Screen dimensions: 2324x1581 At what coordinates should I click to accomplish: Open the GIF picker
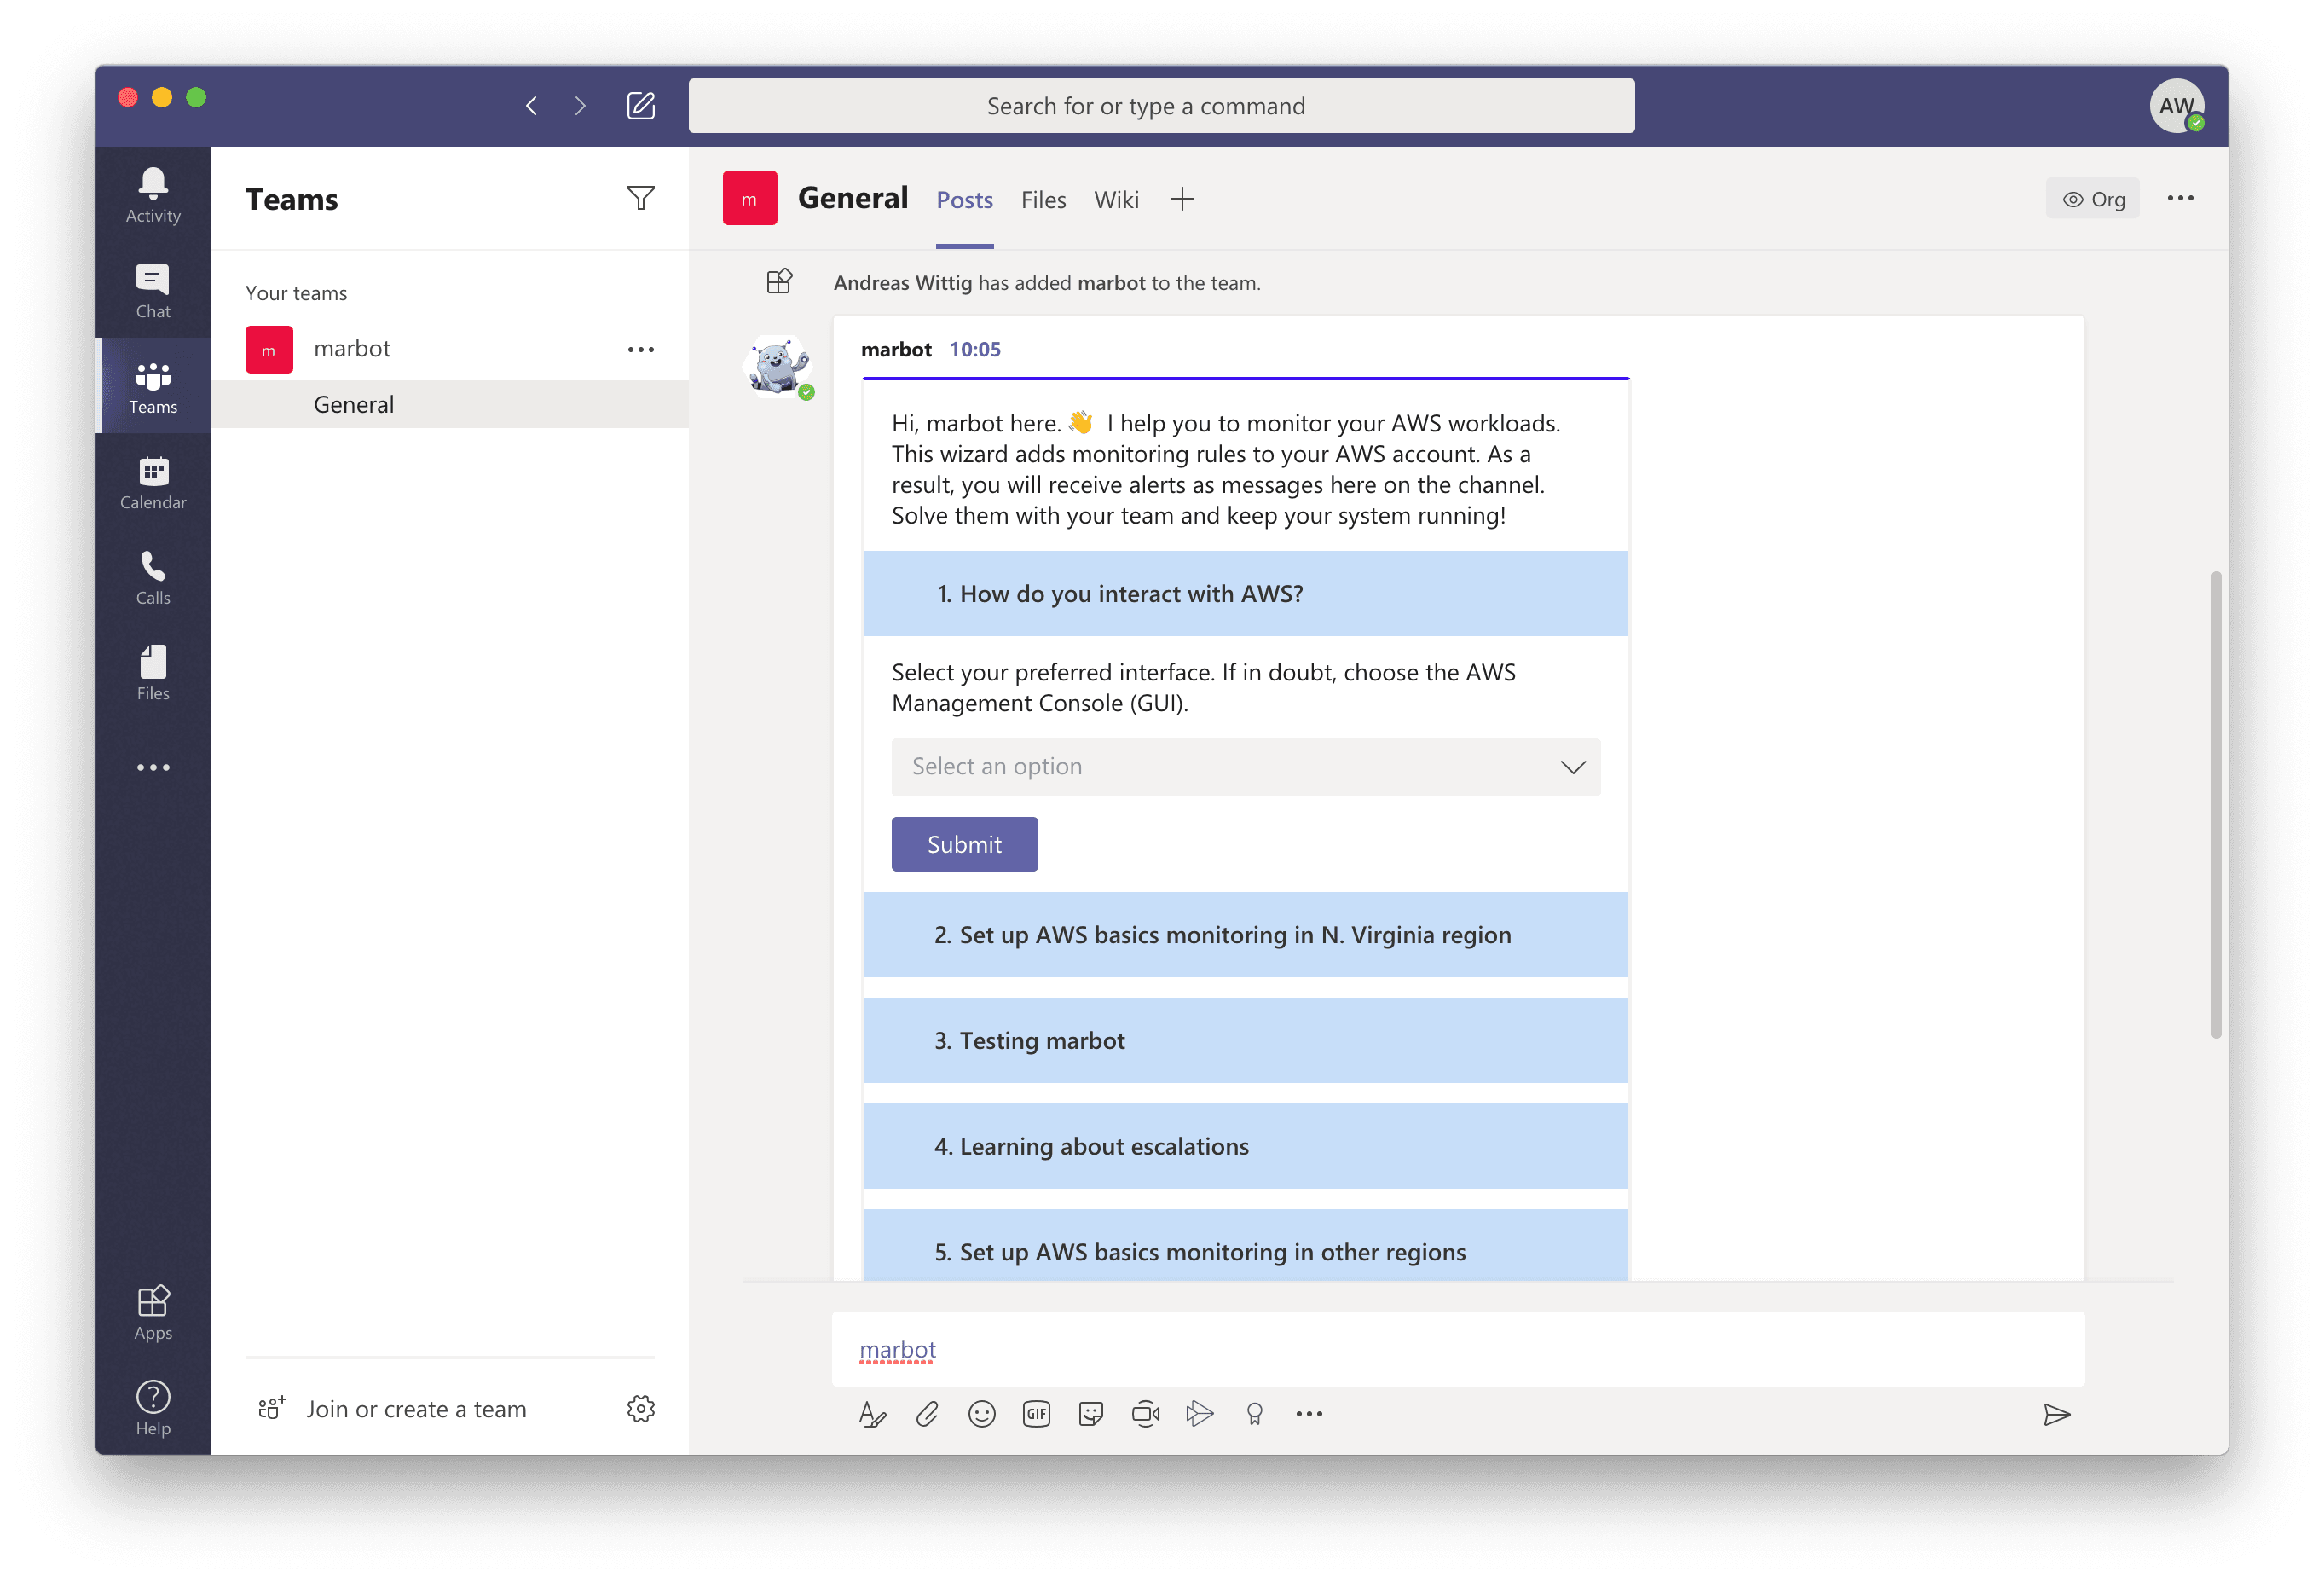point(1036,1413)
